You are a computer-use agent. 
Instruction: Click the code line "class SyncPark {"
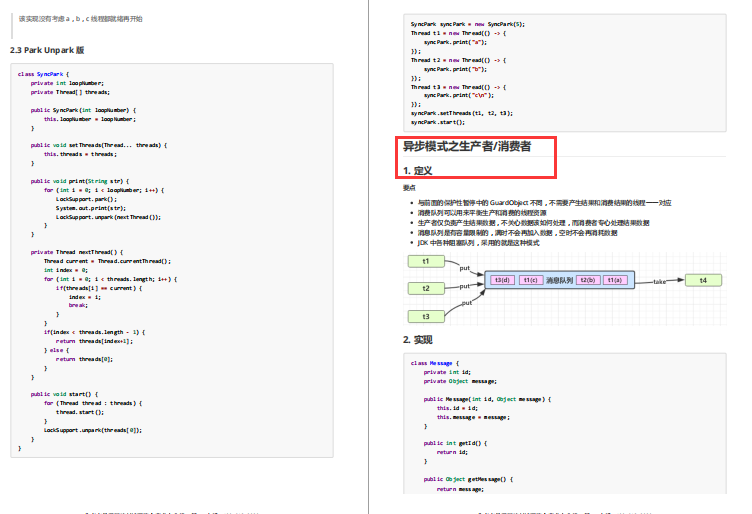coord(44,74)
